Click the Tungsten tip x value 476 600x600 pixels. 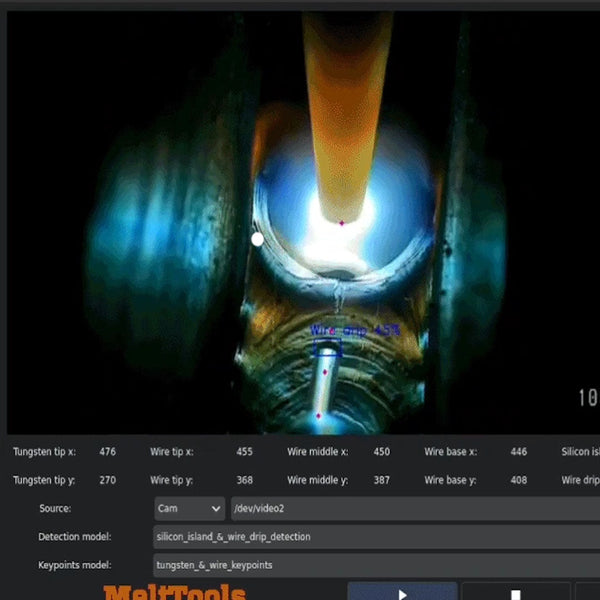point(108,452)
